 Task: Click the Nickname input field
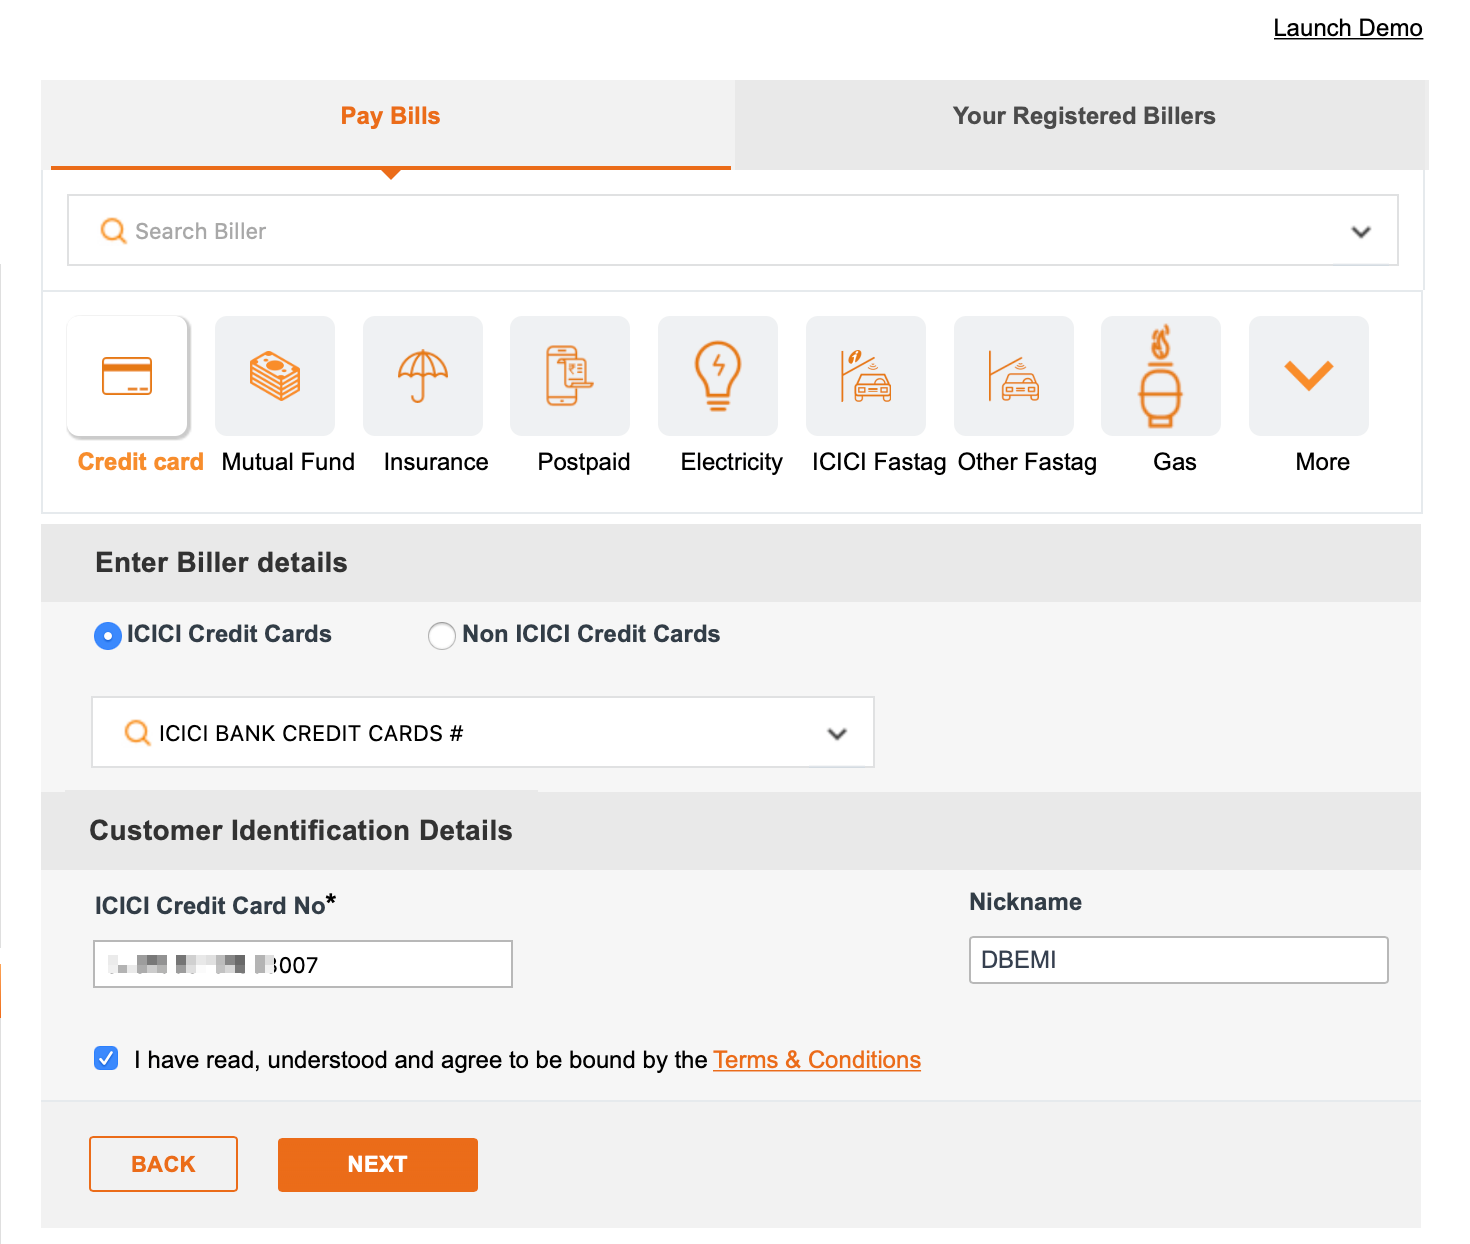(x=1178, y=960)
